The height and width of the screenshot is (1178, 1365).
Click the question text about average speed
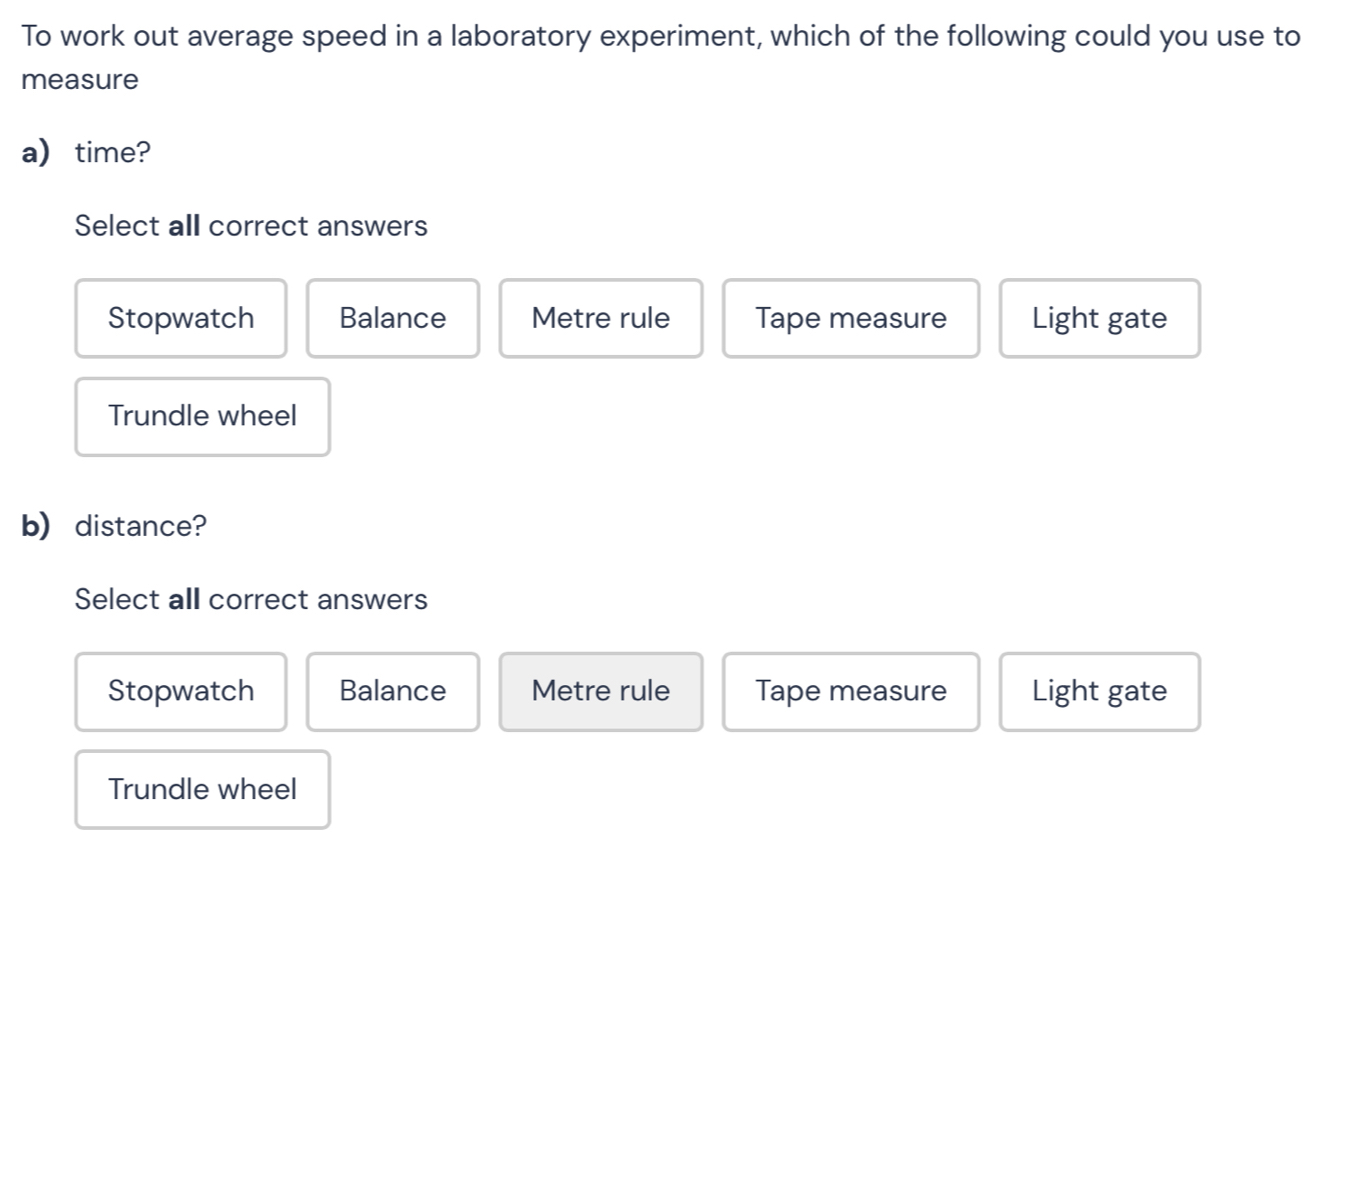(660, 37)
